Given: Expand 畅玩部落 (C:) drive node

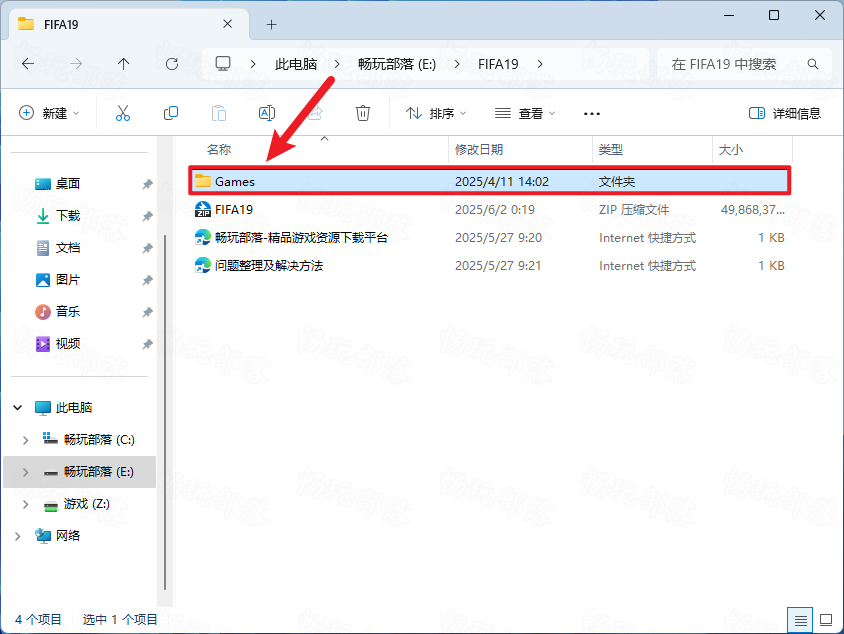Looking at the screenshot, I should tap(25, 440).
